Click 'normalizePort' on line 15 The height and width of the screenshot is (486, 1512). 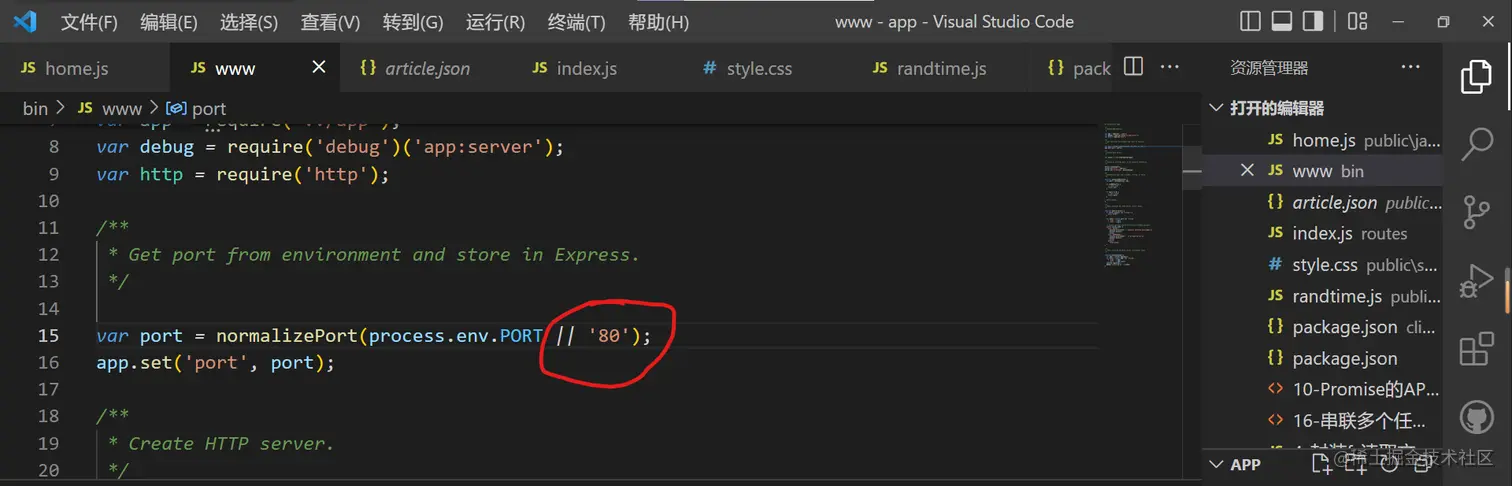tap(286, 335)
